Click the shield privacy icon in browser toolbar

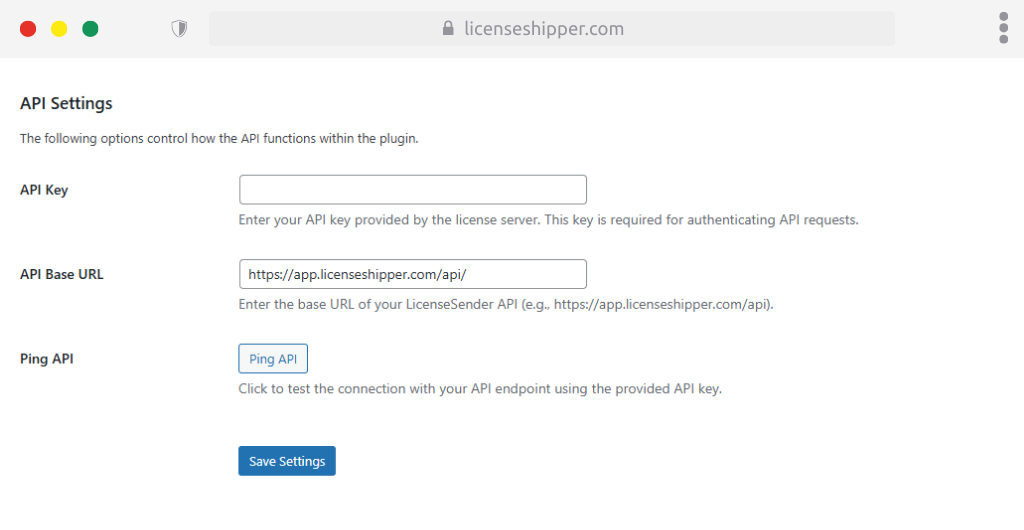coord(180,29)
